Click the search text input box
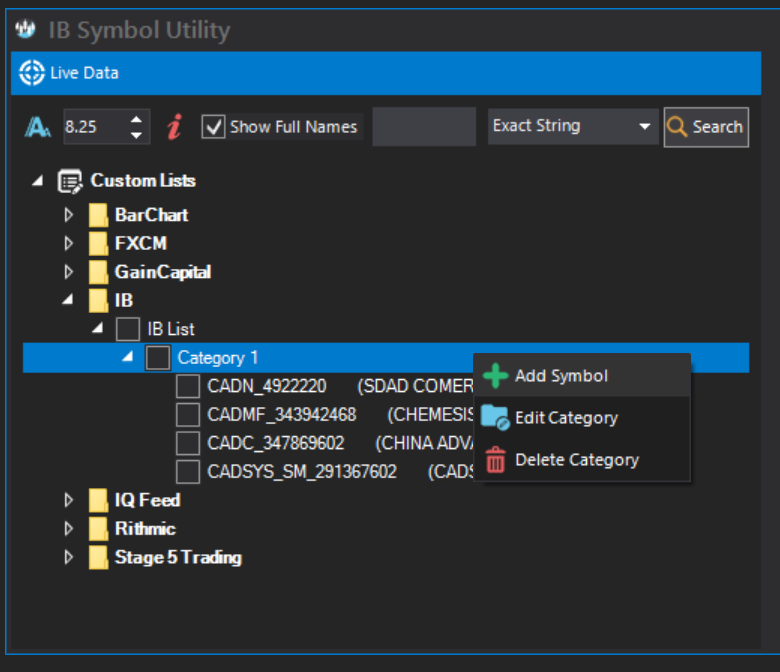The image size is (780, 672). tap(424, 126)
